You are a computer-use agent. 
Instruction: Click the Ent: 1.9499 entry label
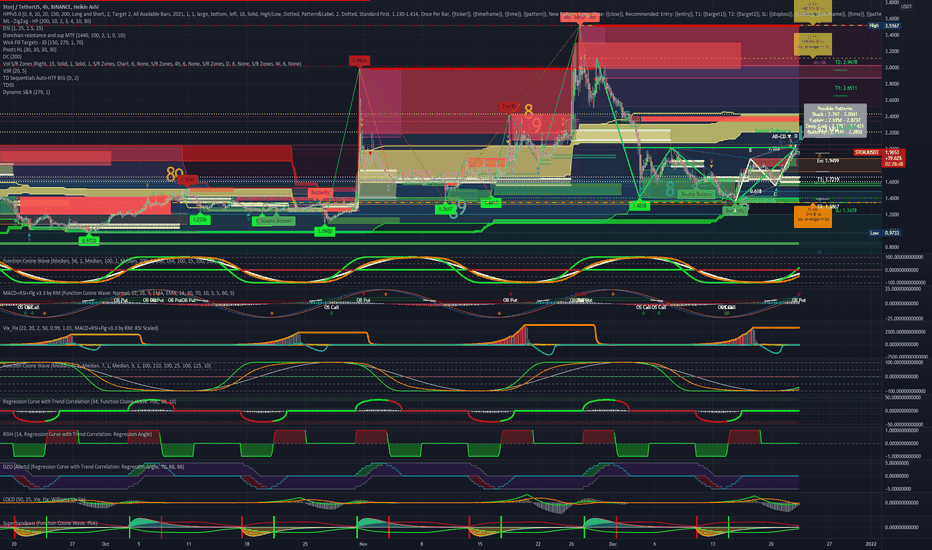coord(828,161)
